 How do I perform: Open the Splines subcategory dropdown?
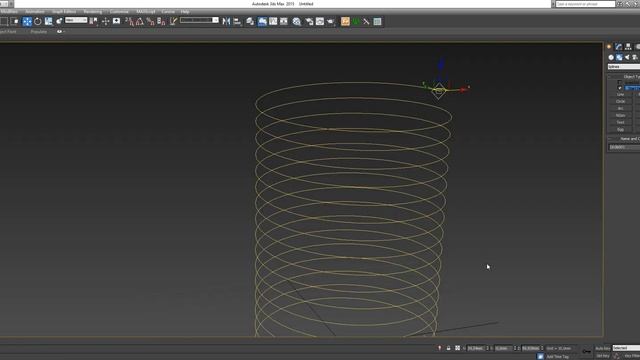(624, 67)
